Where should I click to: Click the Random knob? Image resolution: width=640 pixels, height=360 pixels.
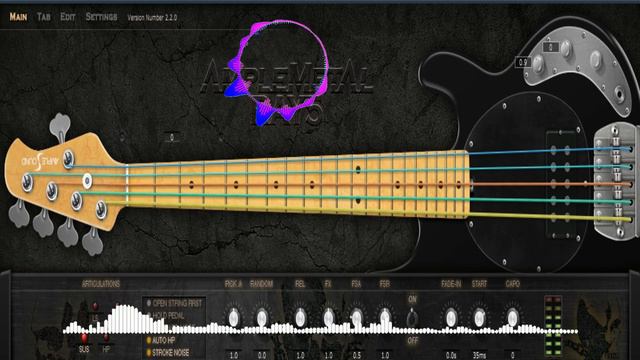point(262,318)
